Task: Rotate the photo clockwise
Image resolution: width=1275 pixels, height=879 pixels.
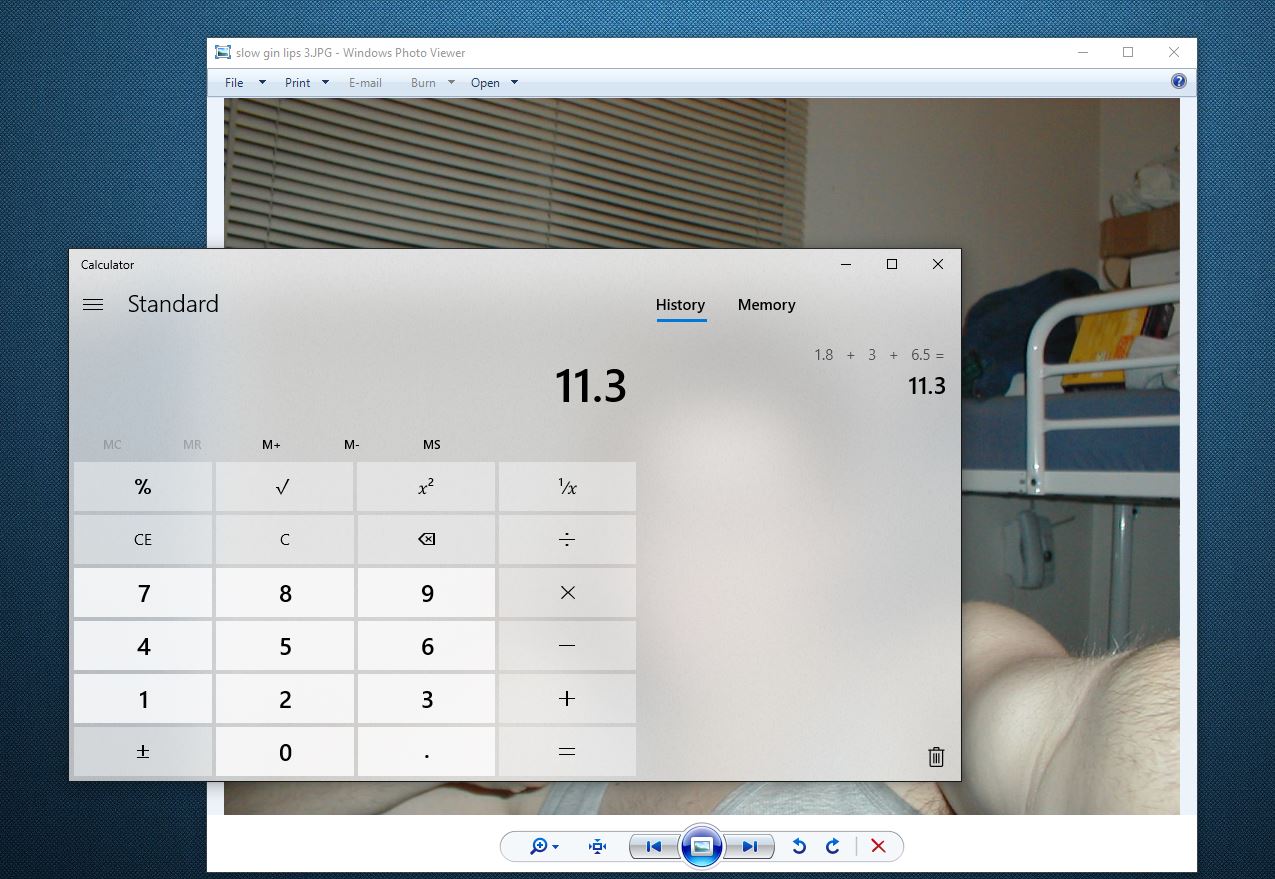Action: coord(832,846)
